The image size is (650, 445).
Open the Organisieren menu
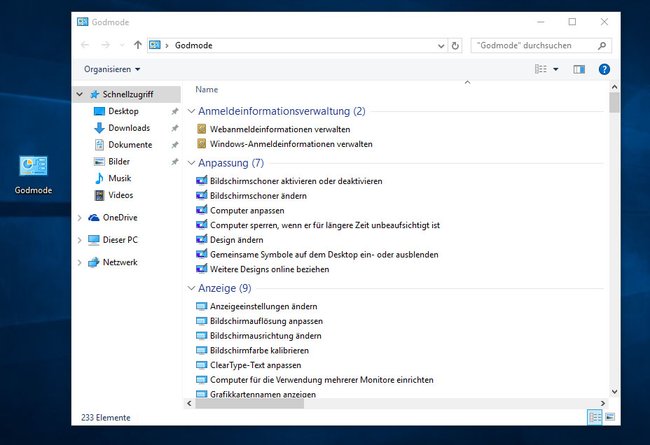point(112,69)
